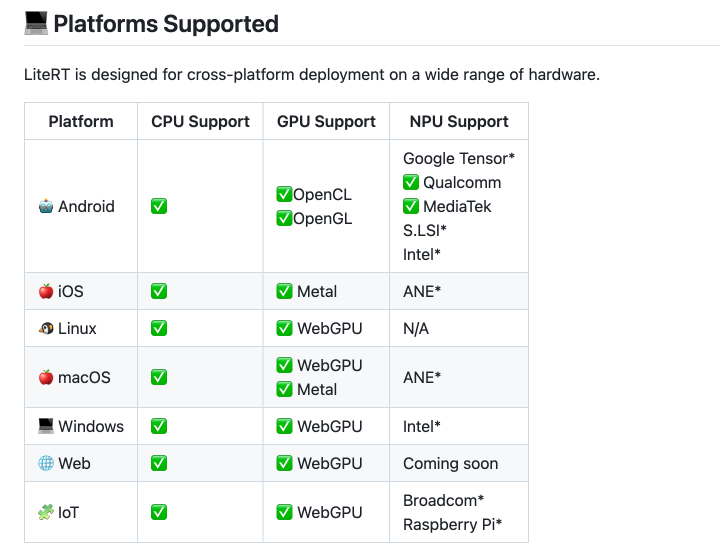Click the Platforms Supported heading text
This screenshot has width=720, height=558.
(166, 24)
